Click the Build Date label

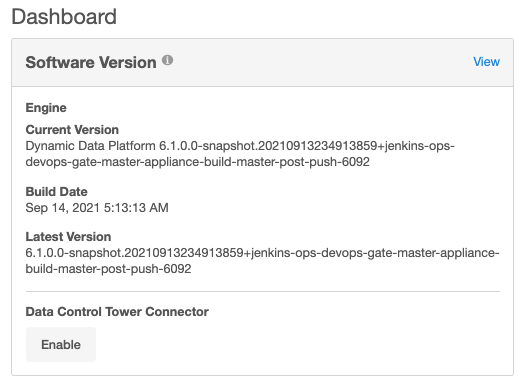pyautogui.click(x=56, y=192)
